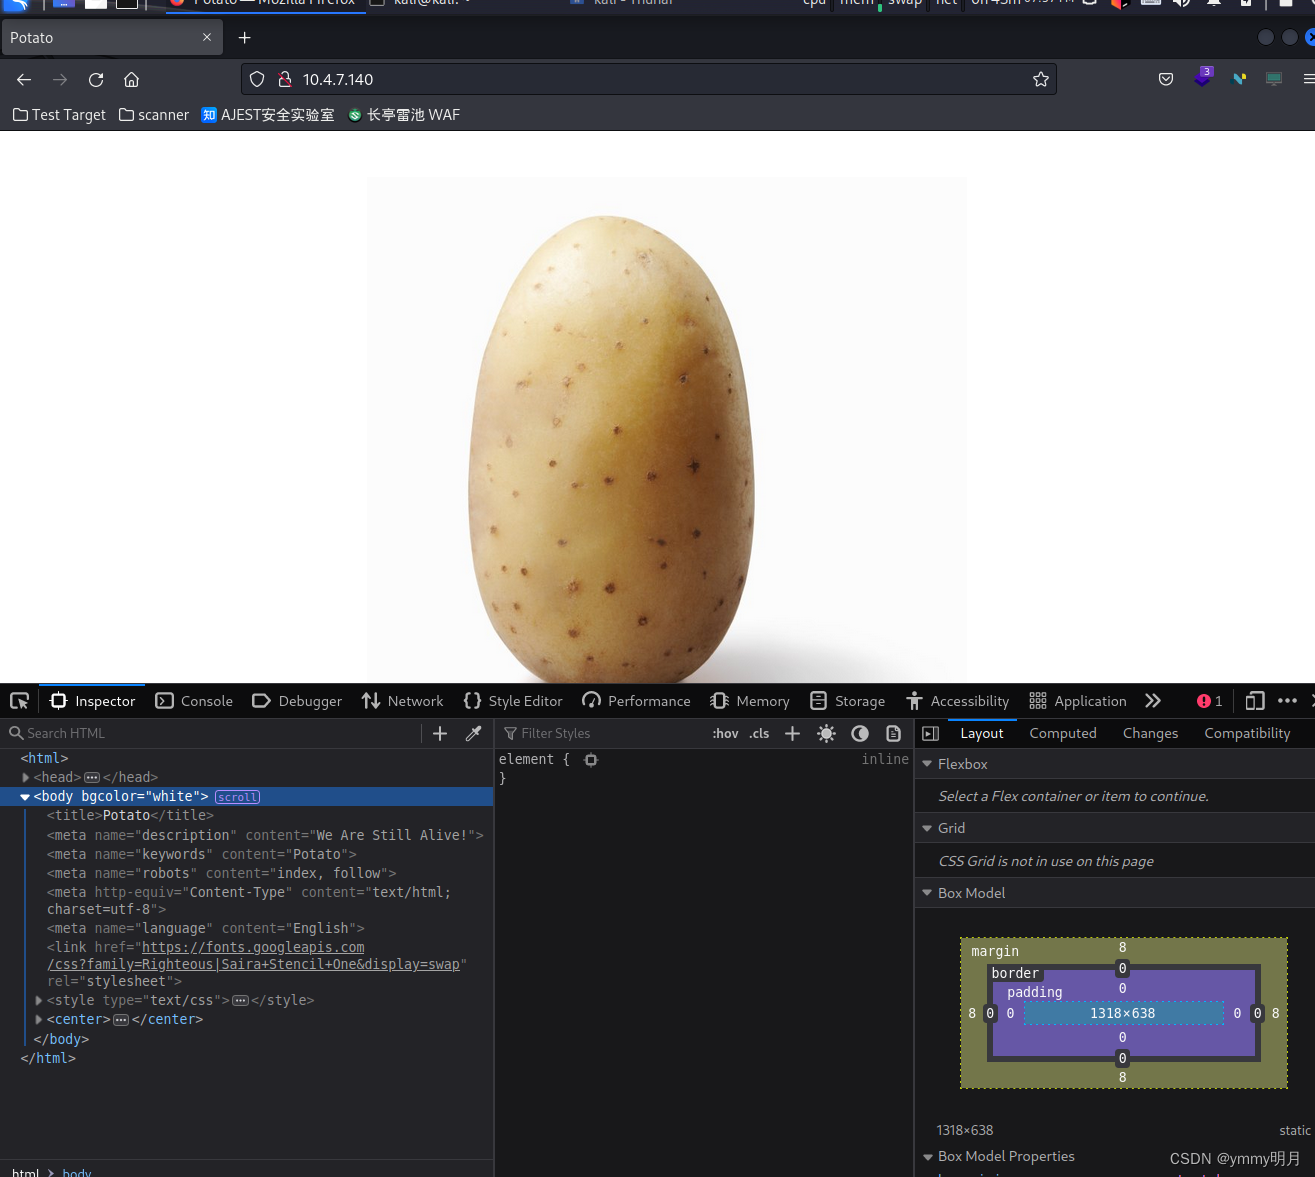The height and width of the screenshot is (1177, 1315).
Task: Open the Responsive Design Mode icon
Action: tap(1254, 701)
